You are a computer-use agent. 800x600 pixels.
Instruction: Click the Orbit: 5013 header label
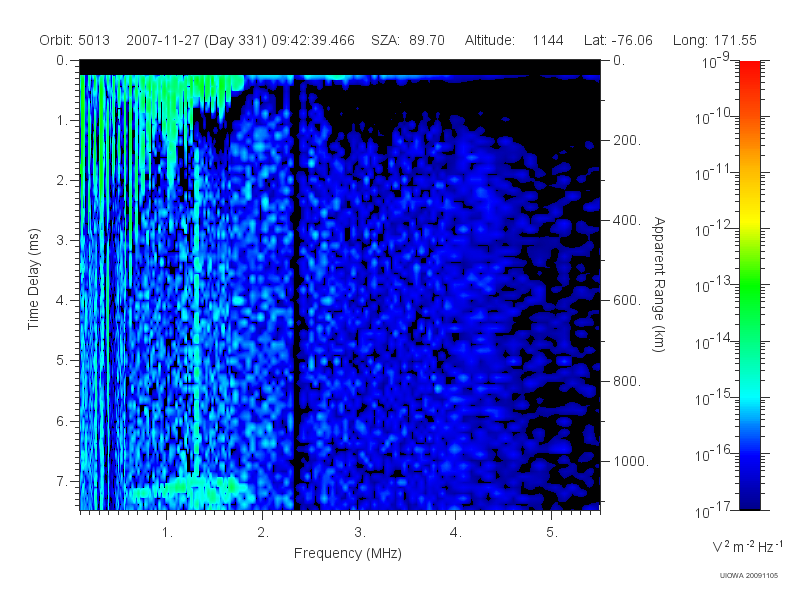[74, 40]
